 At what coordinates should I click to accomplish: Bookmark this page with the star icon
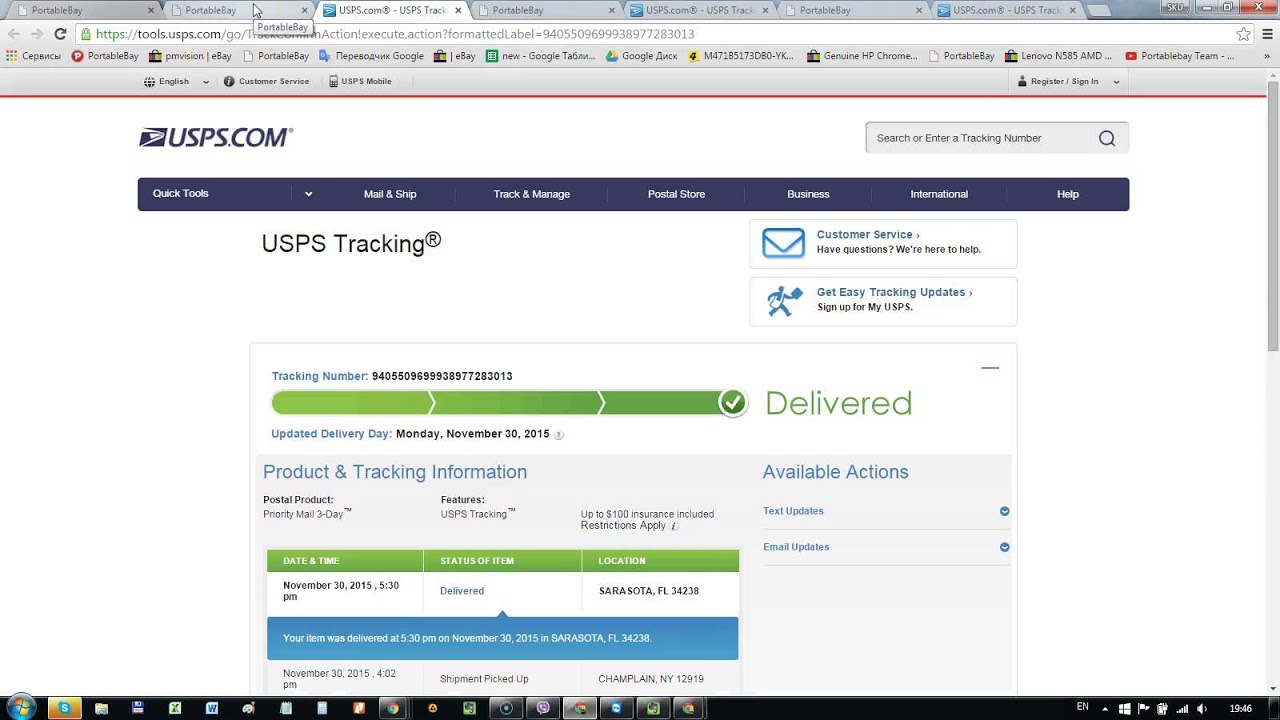1243,34
